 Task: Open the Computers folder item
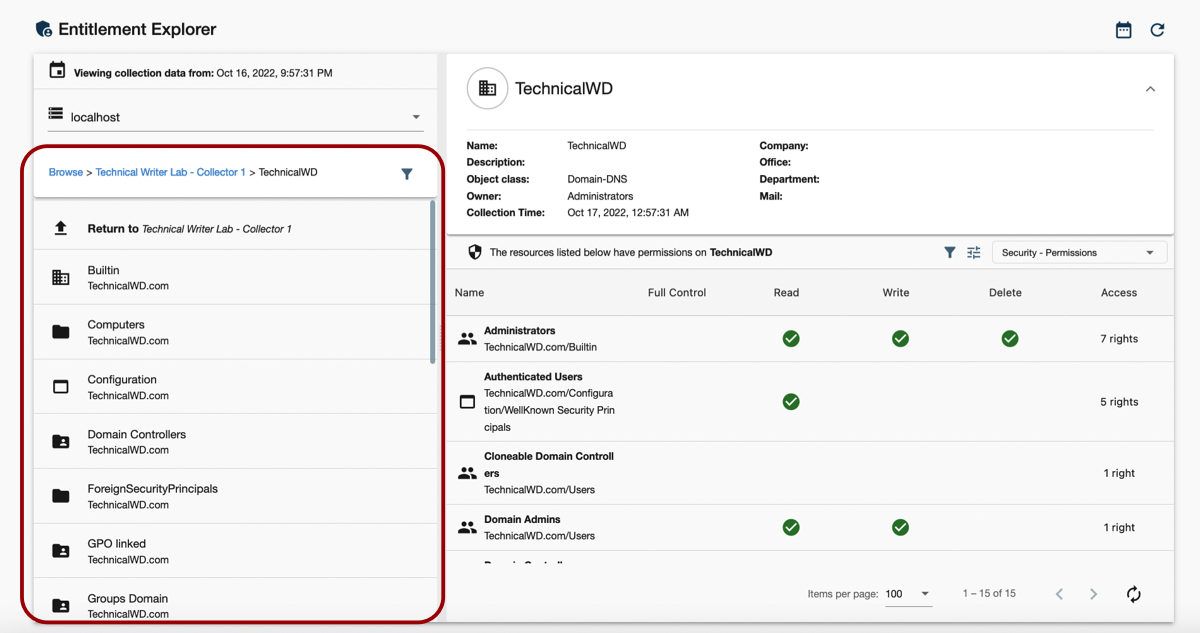[x=116, y=332]
